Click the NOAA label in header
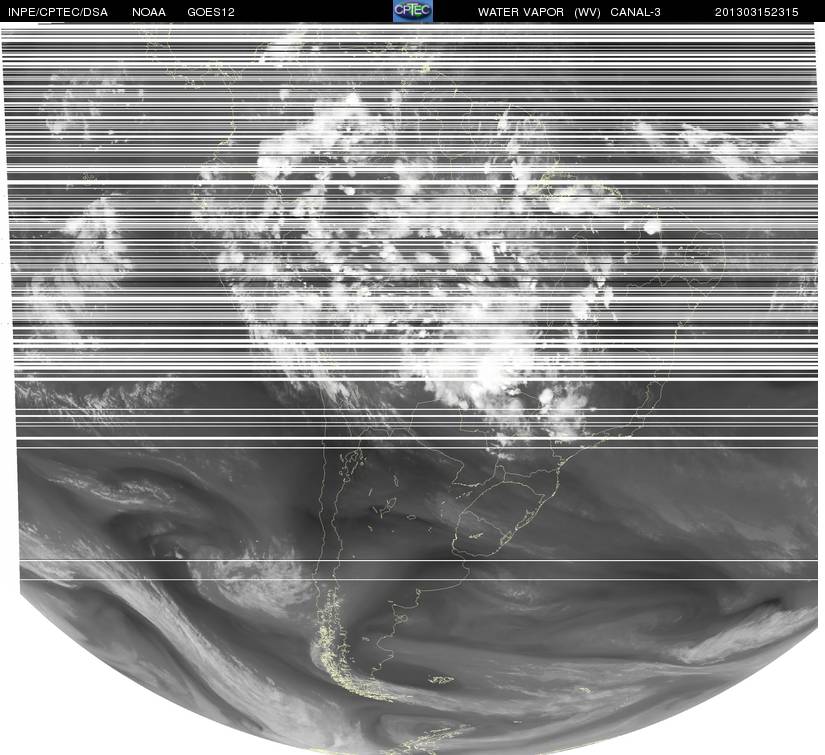 pyautogui.click(x=149, y=12)
